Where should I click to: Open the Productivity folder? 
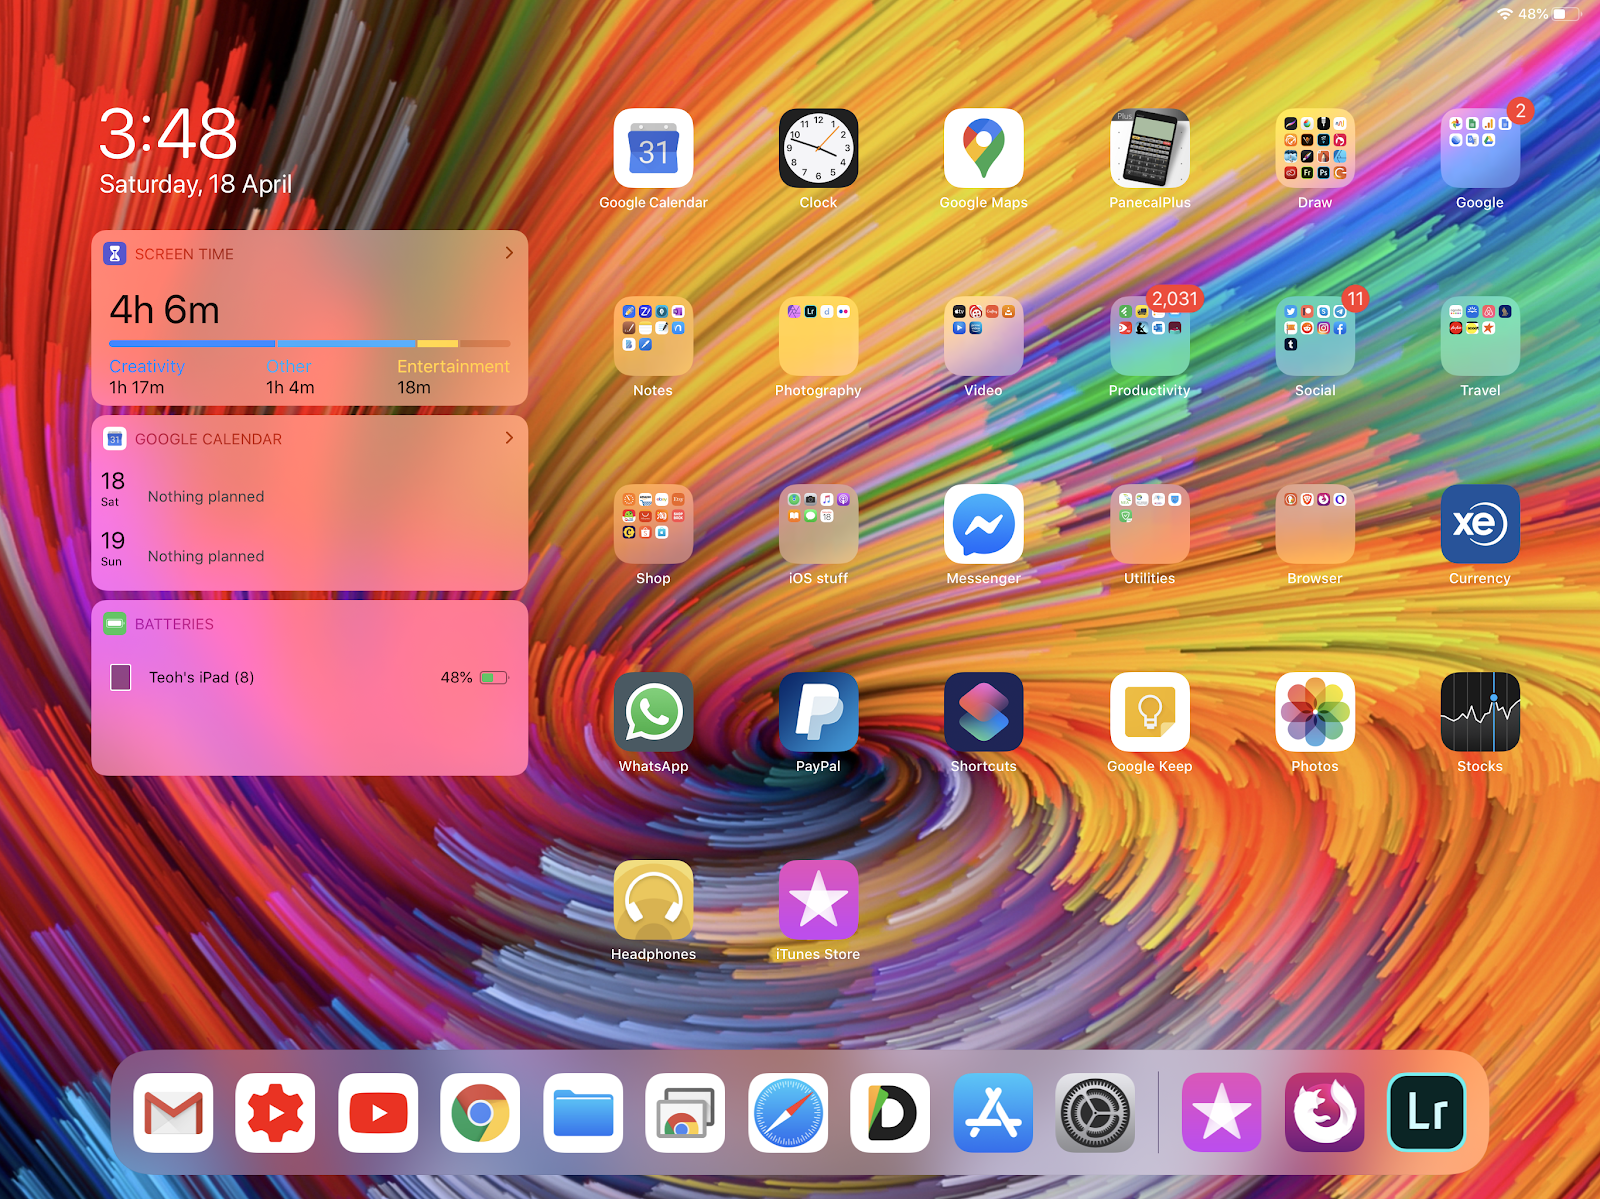[1149, 336]
